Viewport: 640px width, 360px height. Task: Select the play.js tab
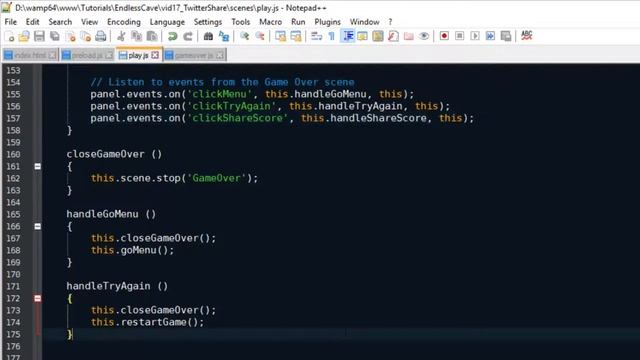[x=138, y=55]
